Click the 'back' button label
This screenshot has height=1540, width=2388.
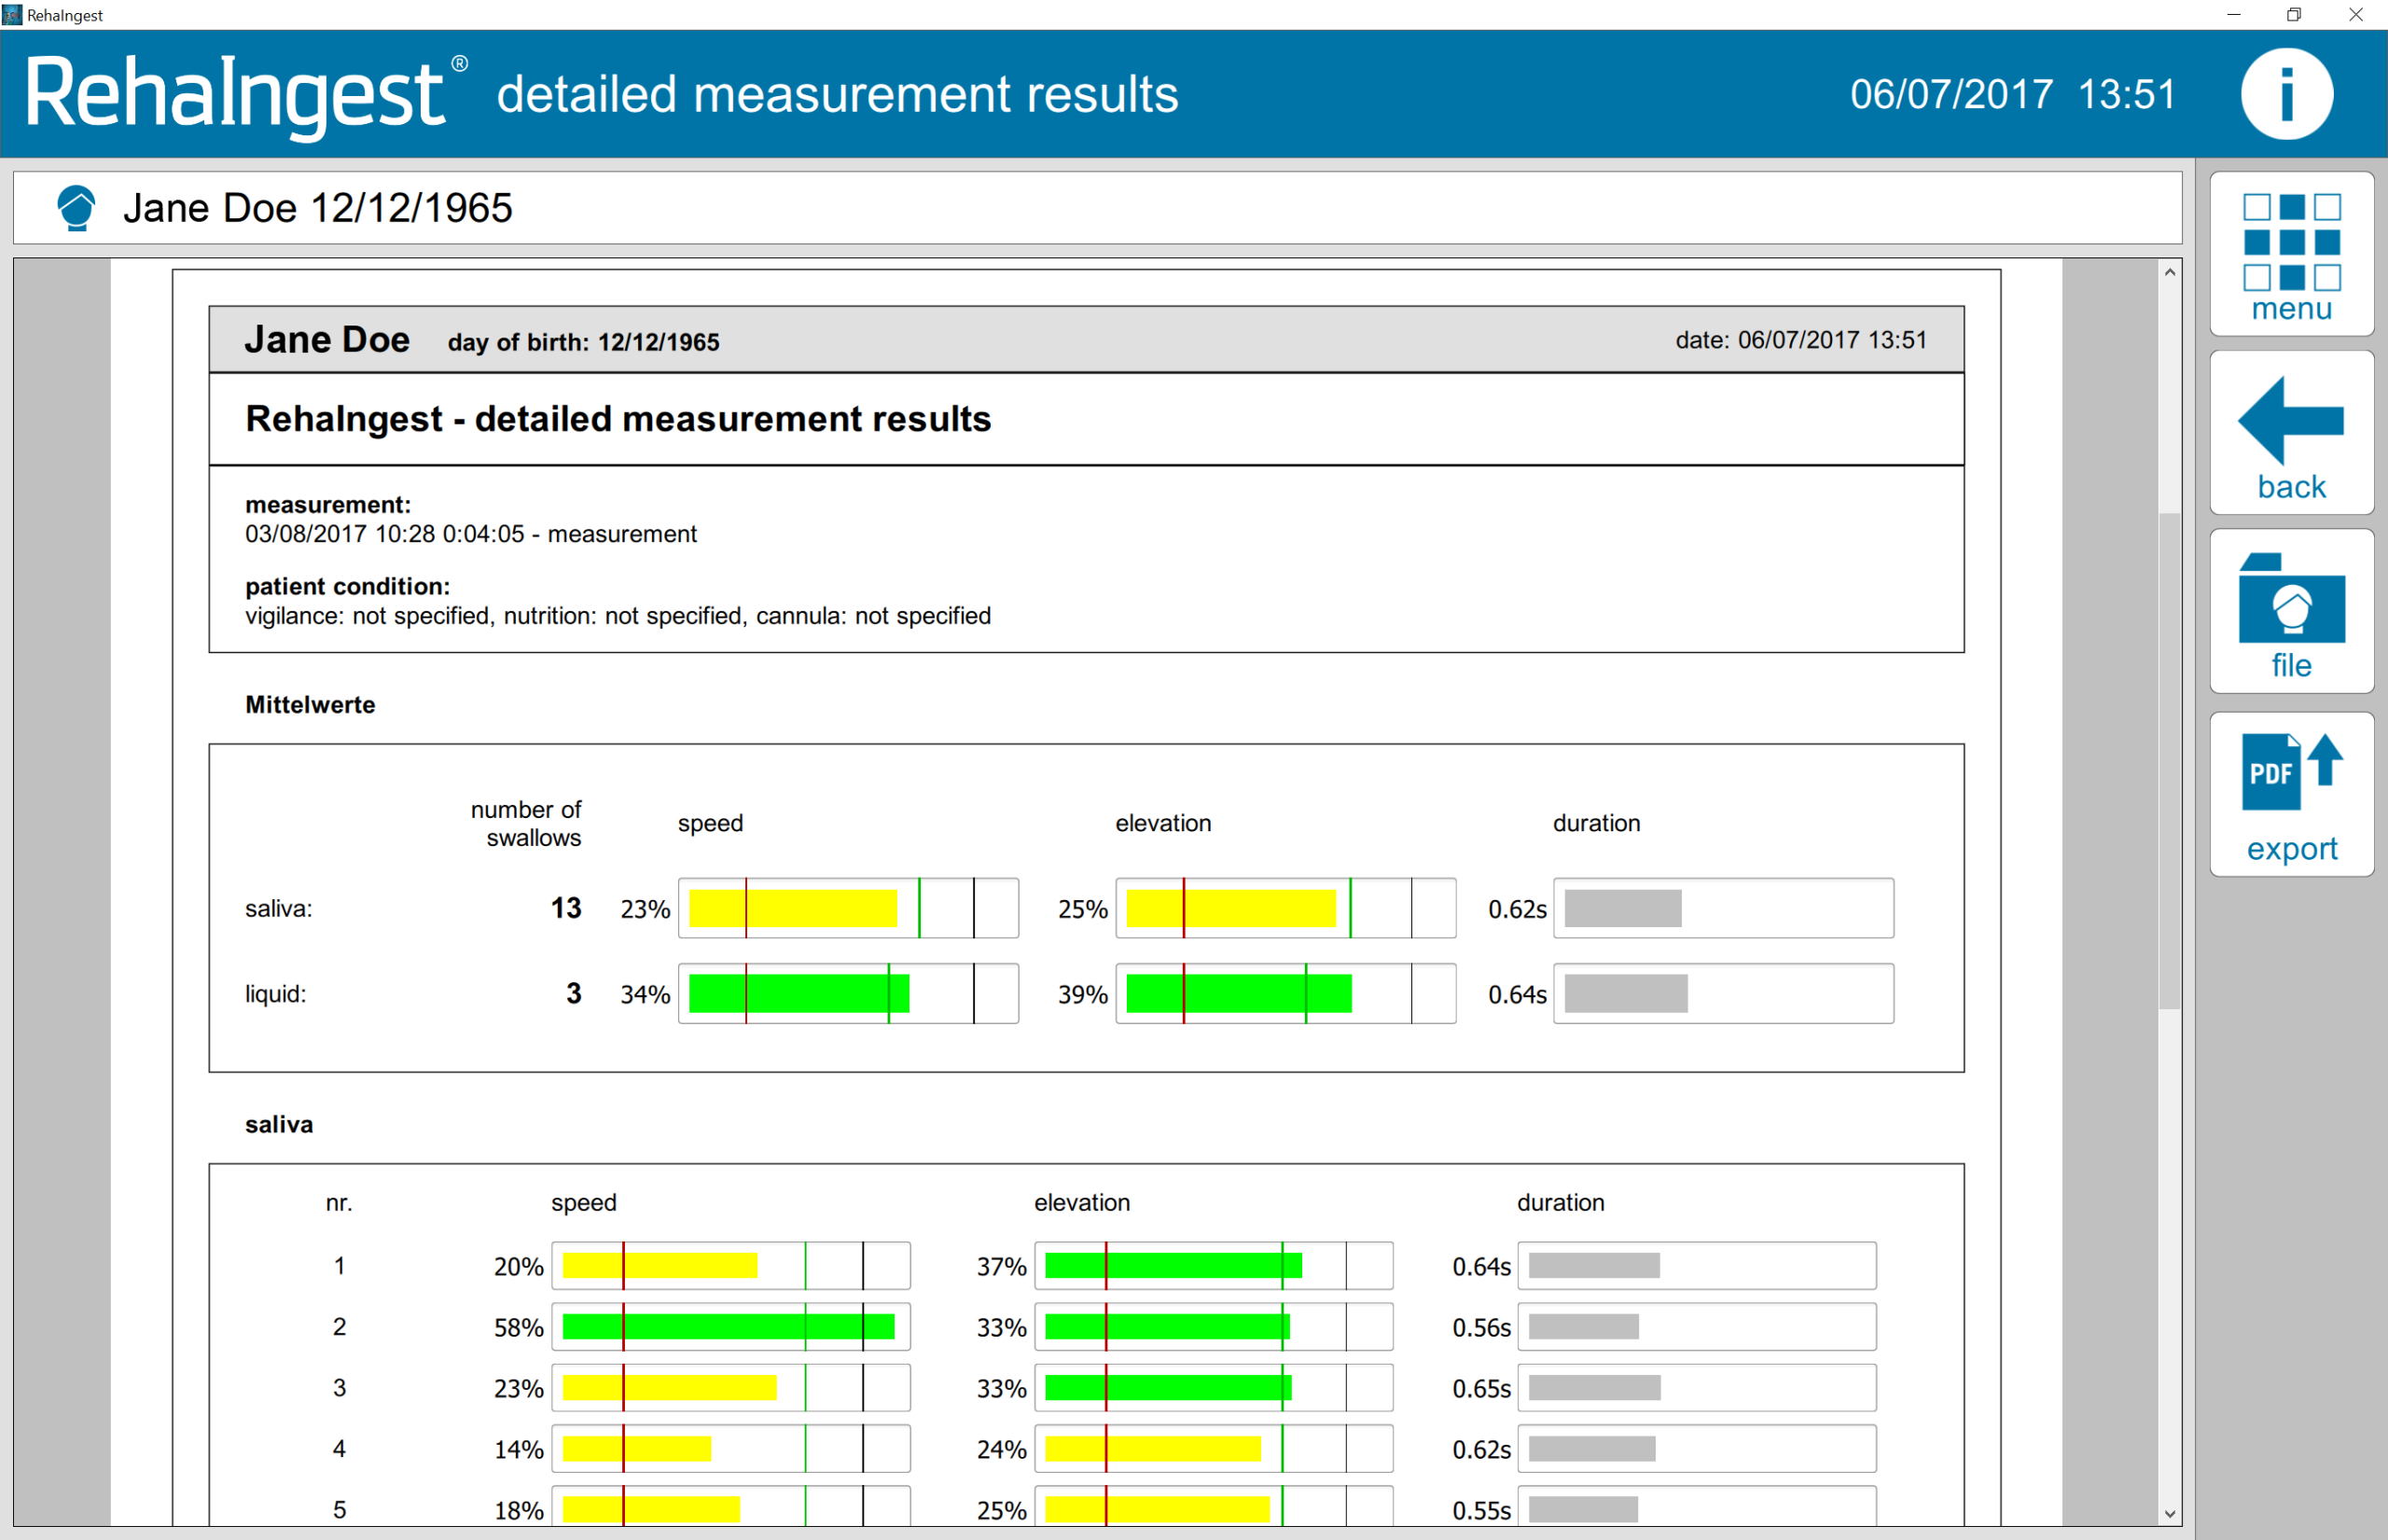(2291, 487)
